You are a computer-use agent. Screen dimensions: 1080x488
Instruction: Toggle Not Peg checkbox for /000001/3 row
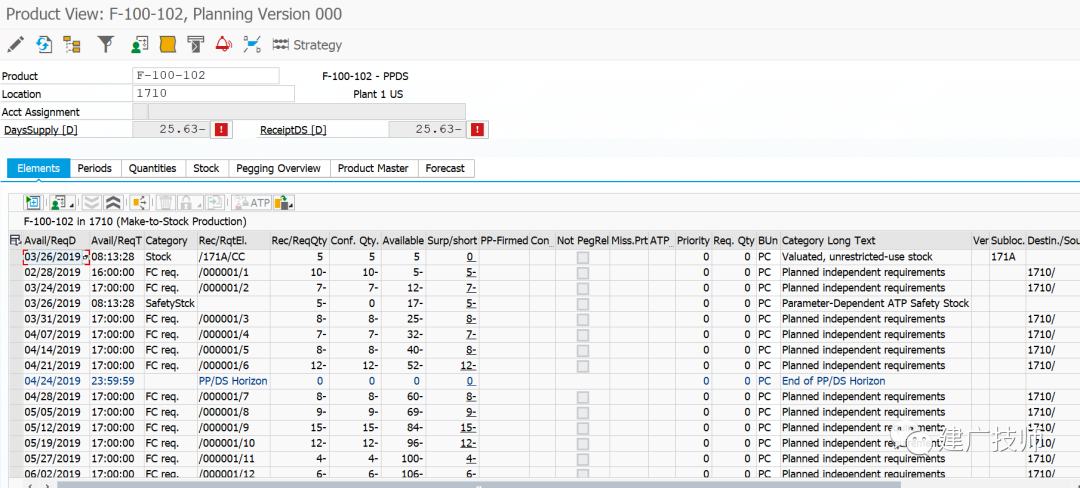coord(583,319)
